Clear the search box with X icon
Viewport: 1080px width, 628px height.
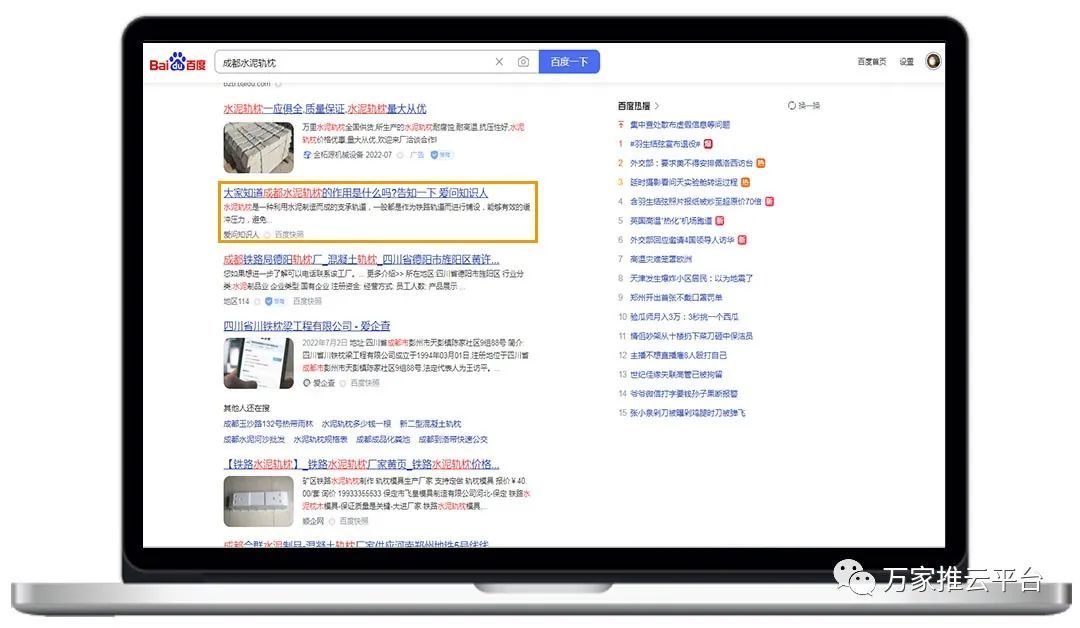click(499, 62)
